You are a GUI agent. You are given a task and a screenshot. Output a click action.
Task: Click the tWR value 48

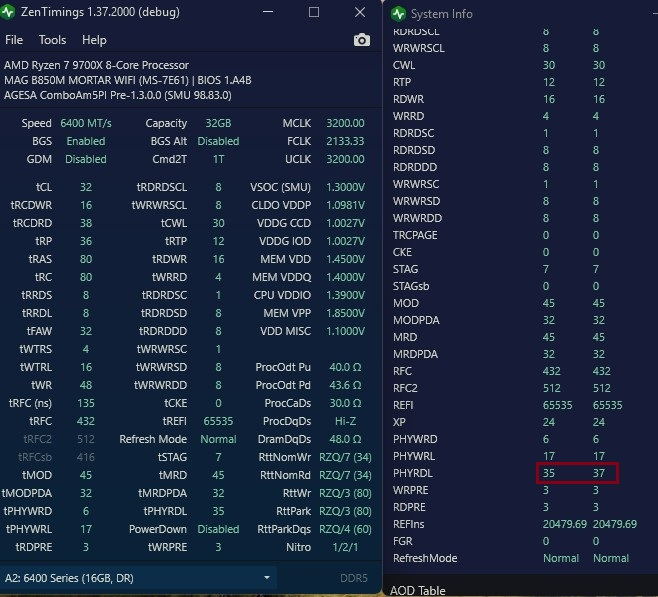86,385
